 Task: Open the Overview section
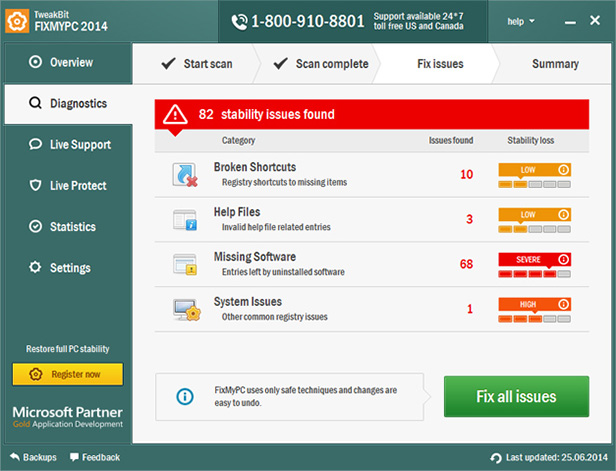click(x=68, y=62)
